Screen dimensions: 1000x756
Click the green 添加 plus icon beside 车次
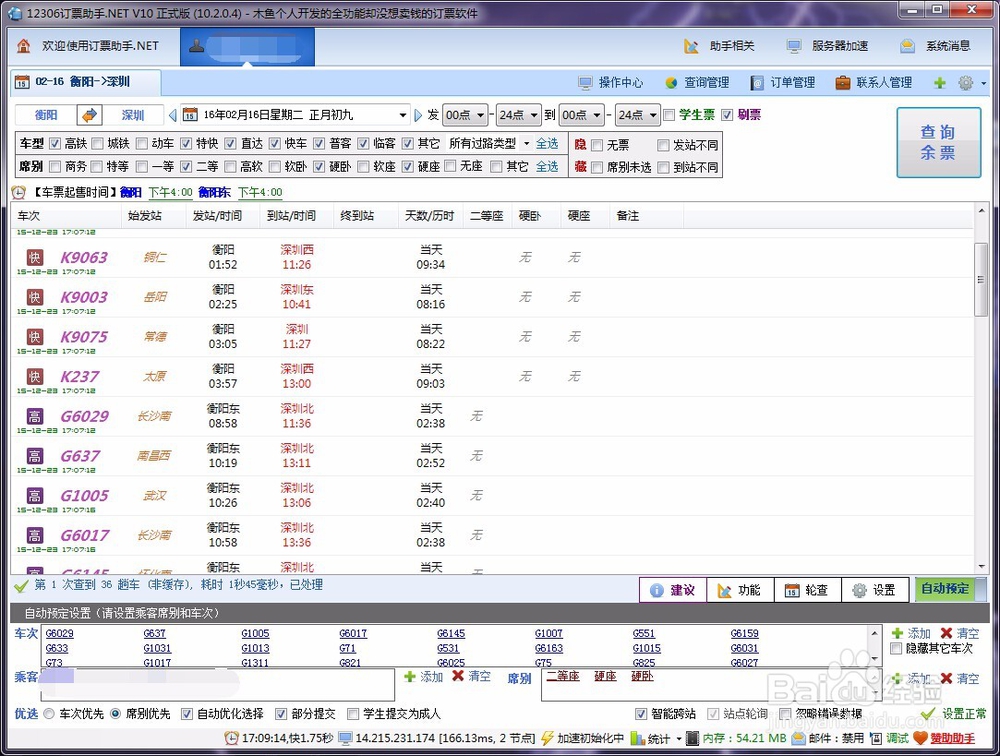898,632
